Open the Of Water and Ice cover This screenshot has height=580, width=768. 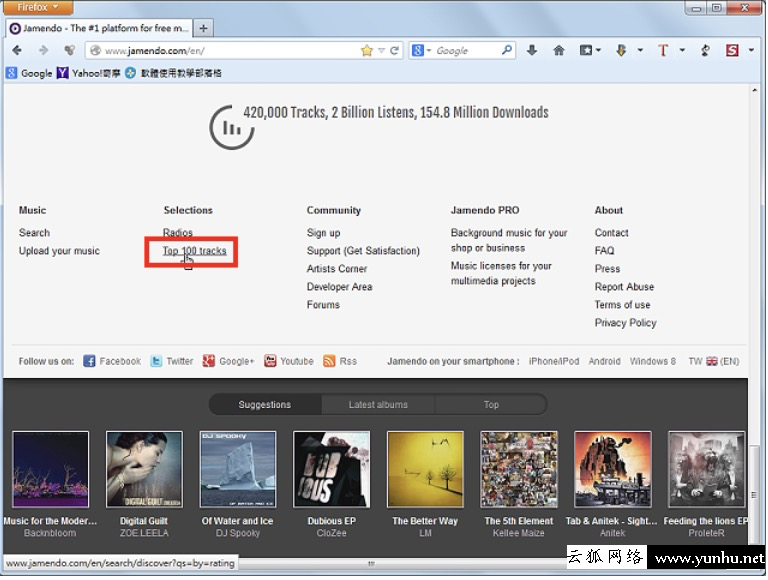point(238,469)
